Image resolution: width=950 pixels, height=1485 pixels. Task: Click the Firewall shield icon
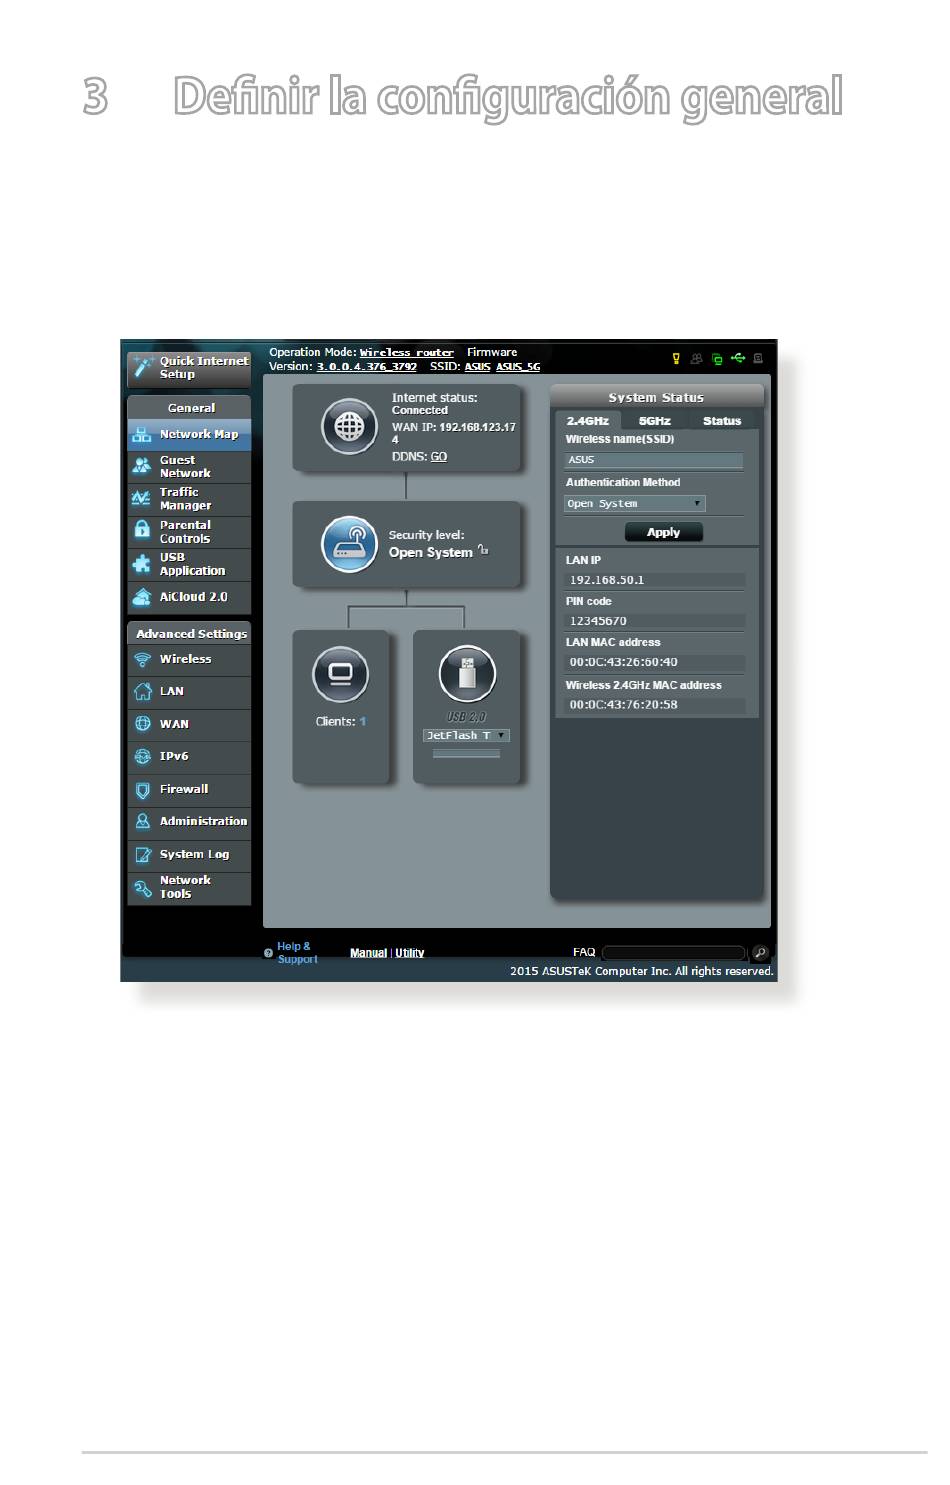pos(143,790)
